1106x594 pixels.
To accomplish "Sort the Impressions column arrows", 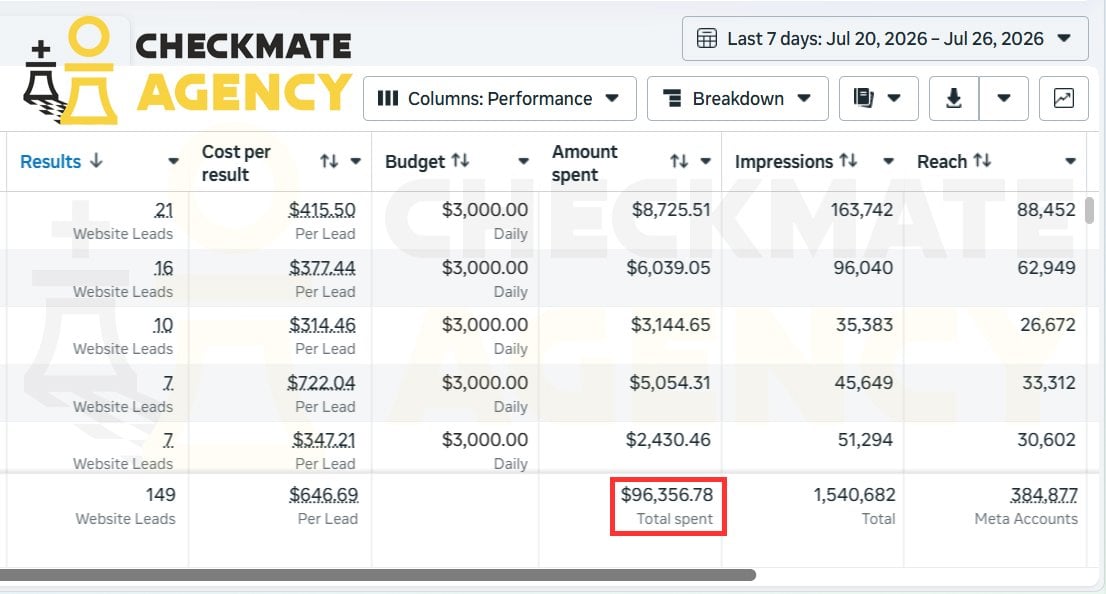I will [x=848, y=161].
